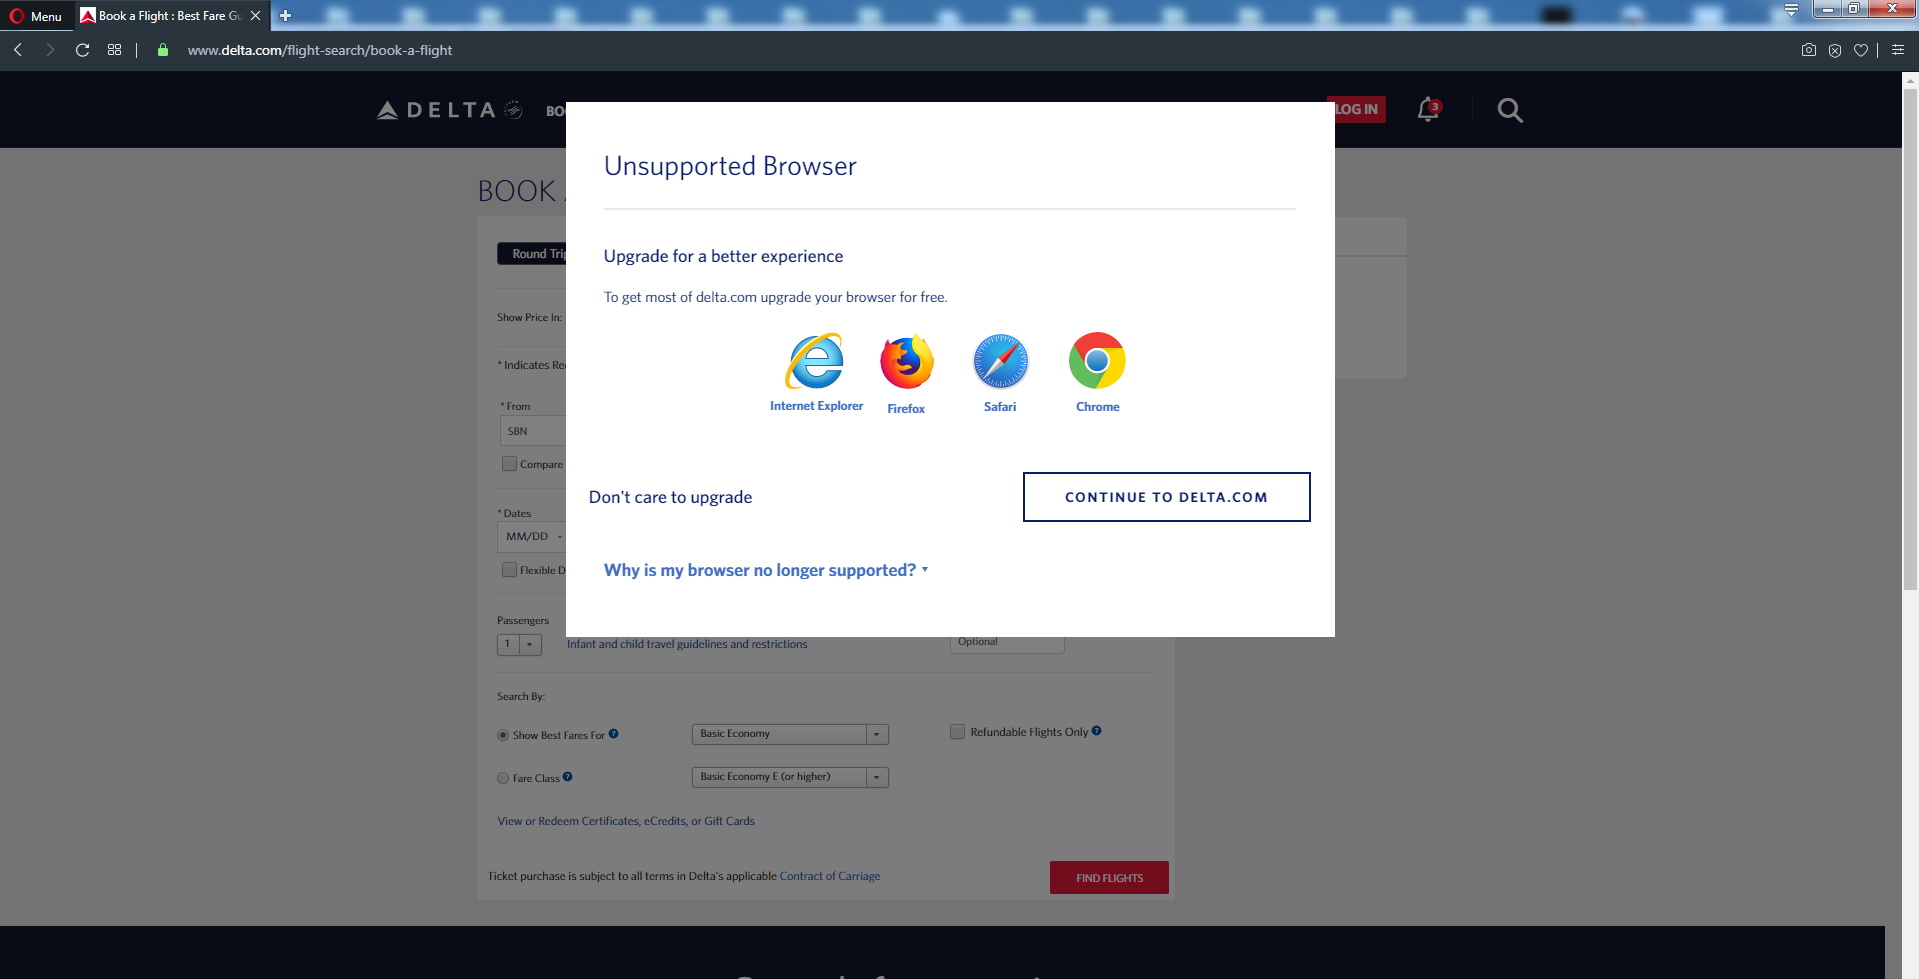
Task: Open help icon next to Fare Class
Action: (568, 777)
